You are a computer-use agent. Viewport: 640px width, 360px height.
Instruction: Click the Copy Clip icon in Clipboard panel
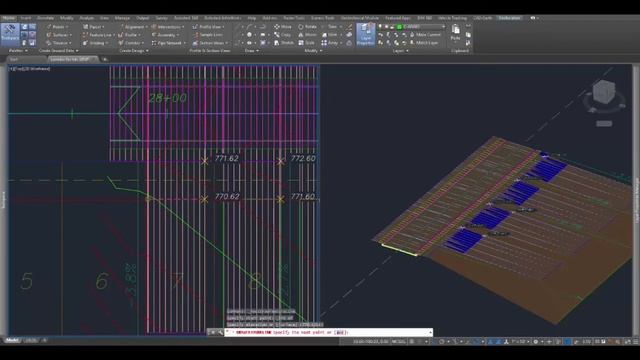point(468,35)
